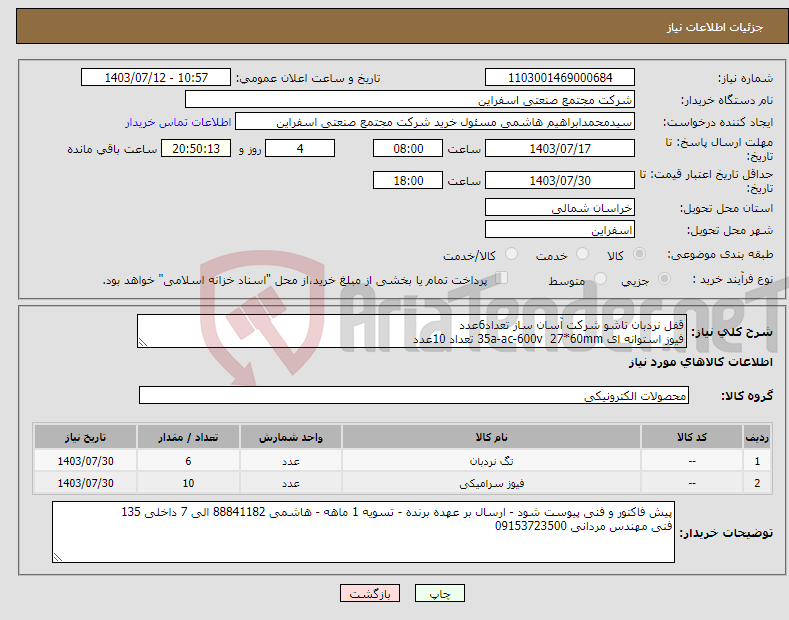Screen dimensions: 789x620
Task: Click the remaining time field 20:50:13
Action: (196, 148)
